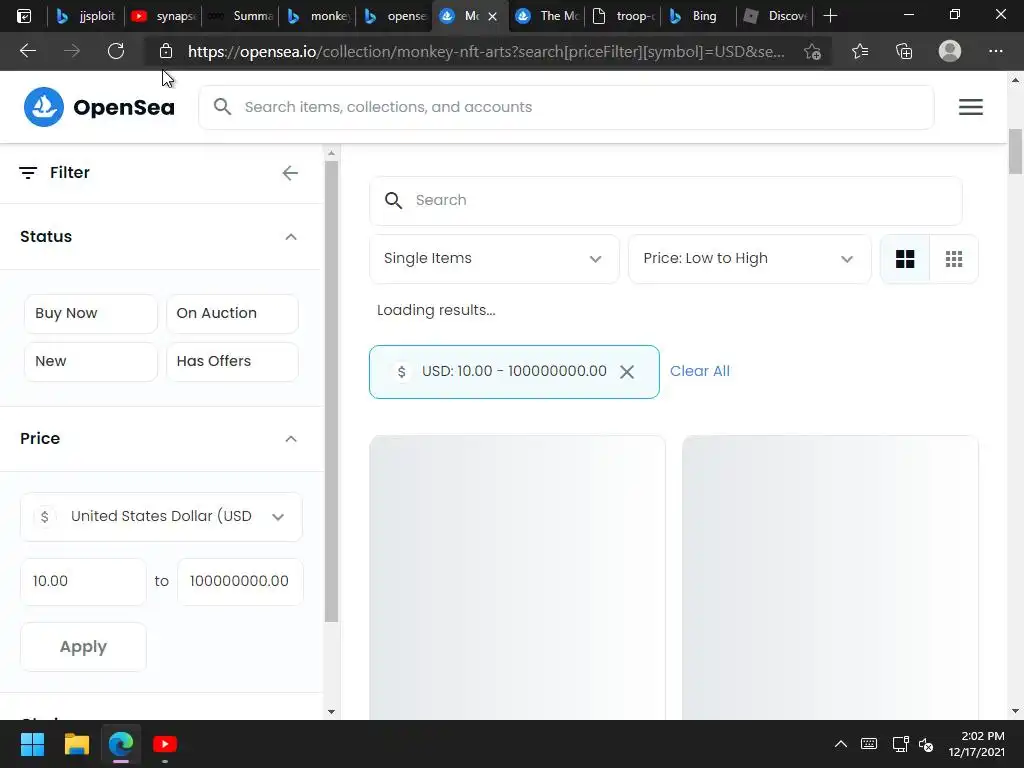Toggle the New status filter

point(91,361)
